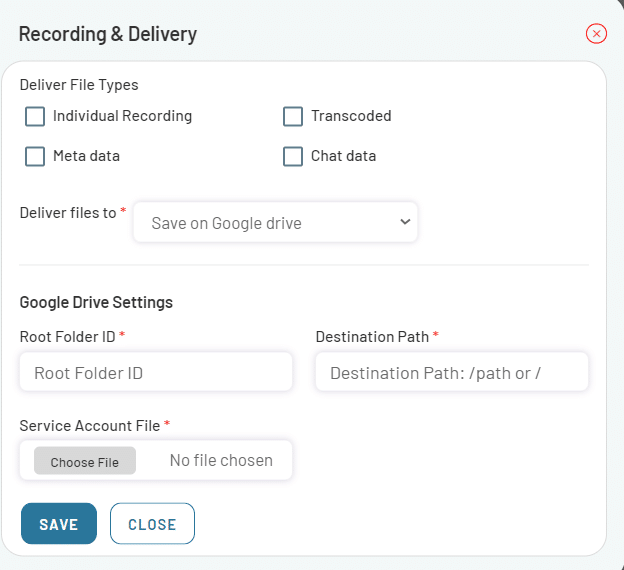624x570 pixels.
Task: Click the CLOSE button
Action: pyautogui.click(x=152, y=523)
